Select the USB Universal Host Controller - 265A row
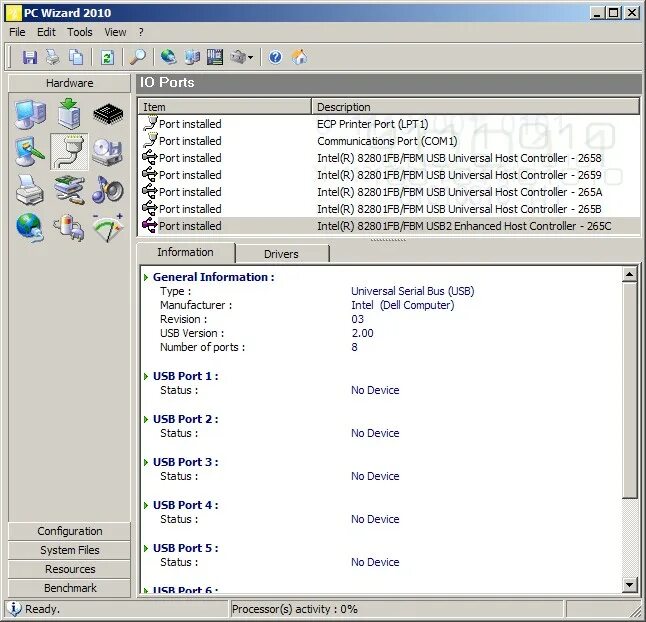Screen dimensions: 646x622 (x=389, y=192)
